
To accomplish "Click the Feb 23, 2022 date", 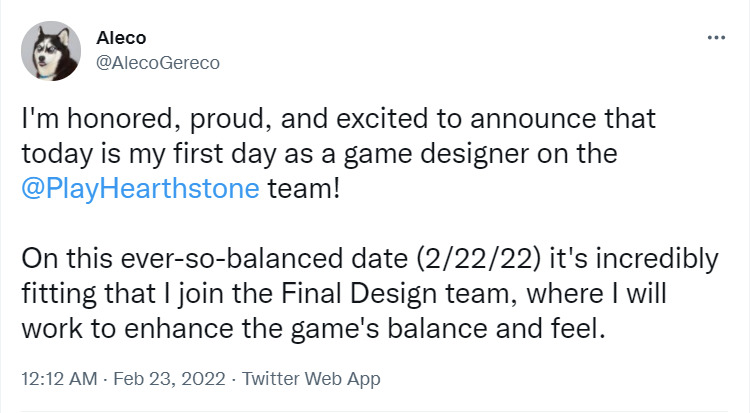I will pyautogui.click(x=169, y=379).
